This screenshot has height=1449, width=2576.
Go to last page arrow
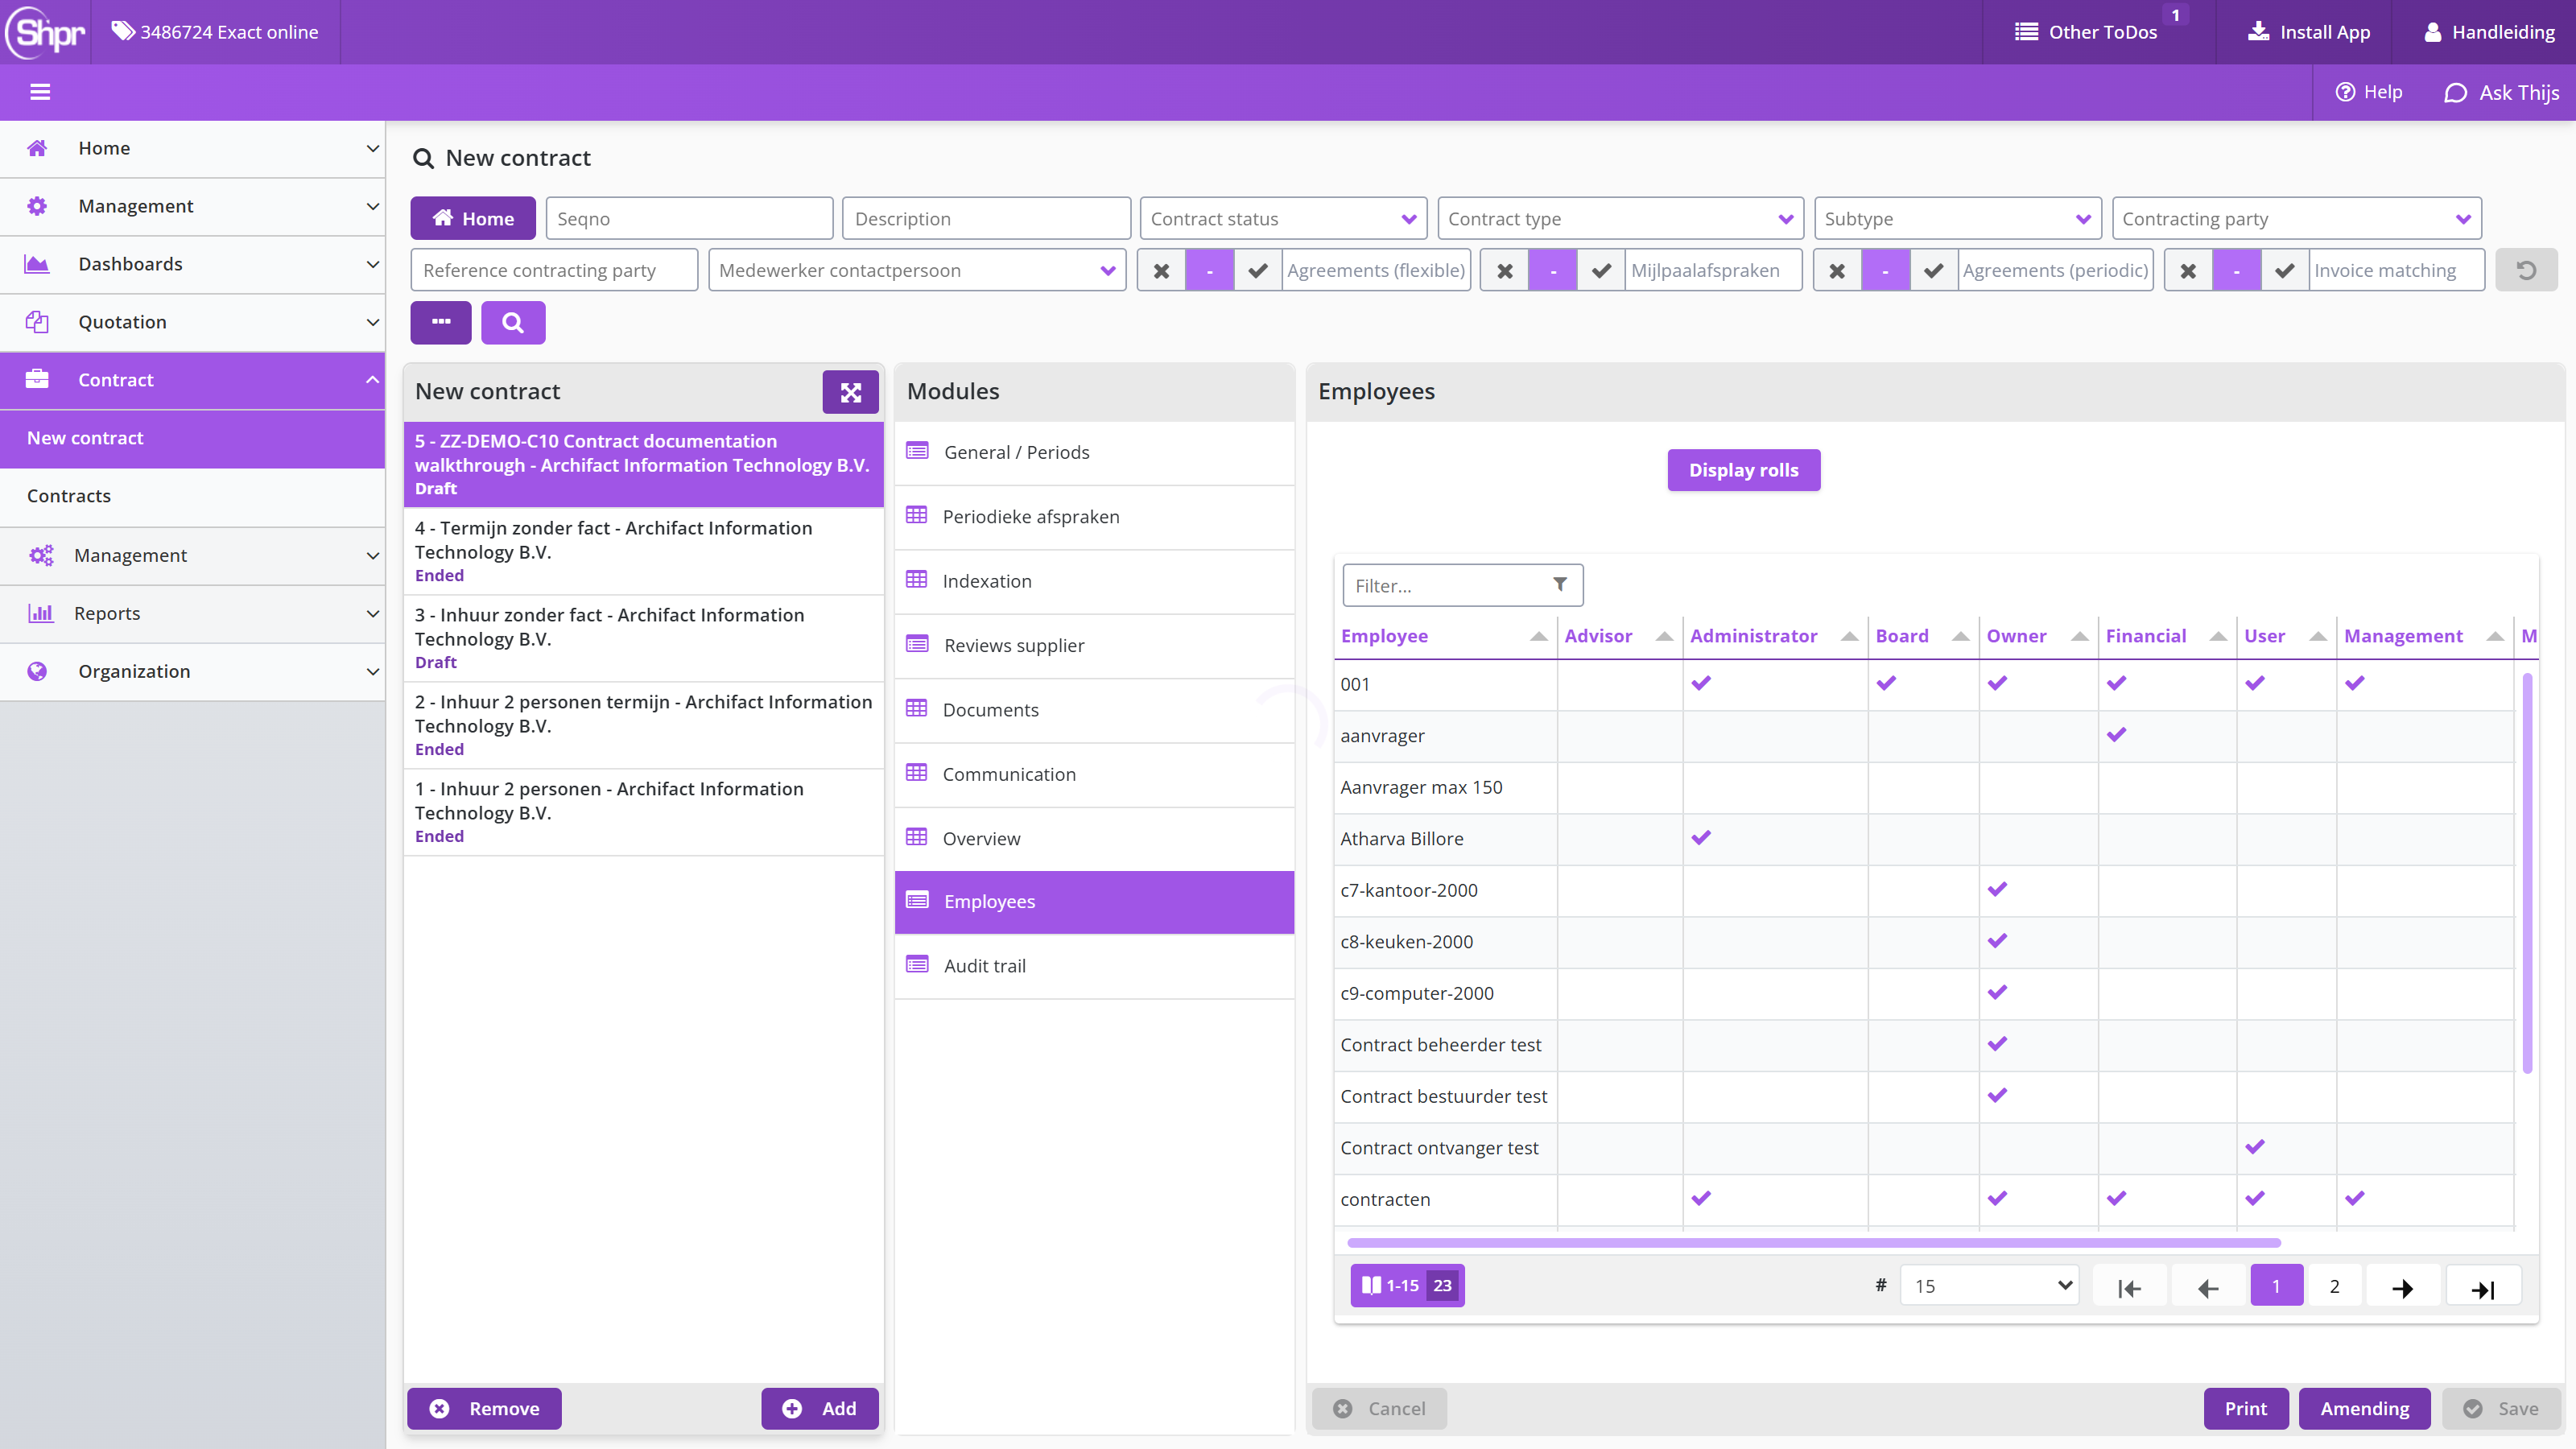(2483, 1287)
